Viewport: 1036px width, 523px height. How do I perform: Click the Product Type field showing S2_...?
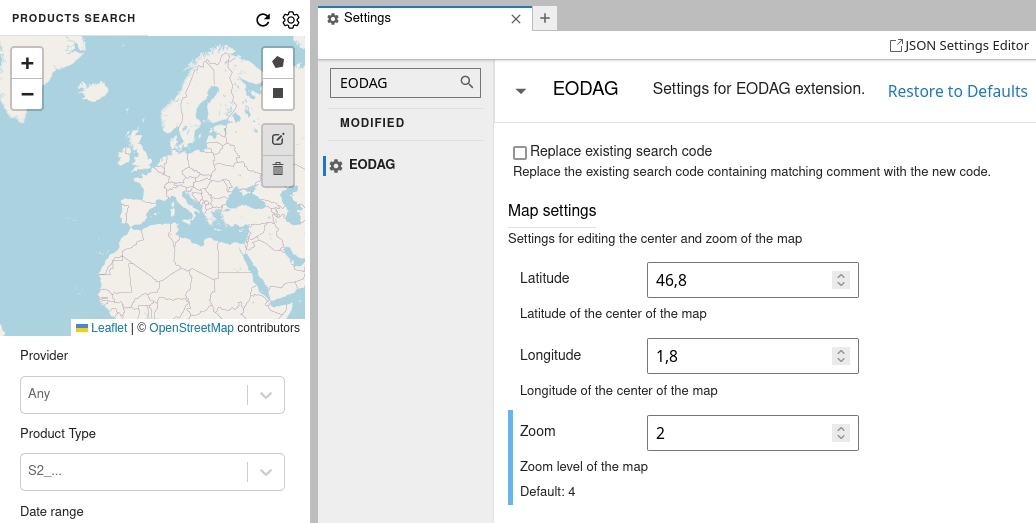point(153,471)
